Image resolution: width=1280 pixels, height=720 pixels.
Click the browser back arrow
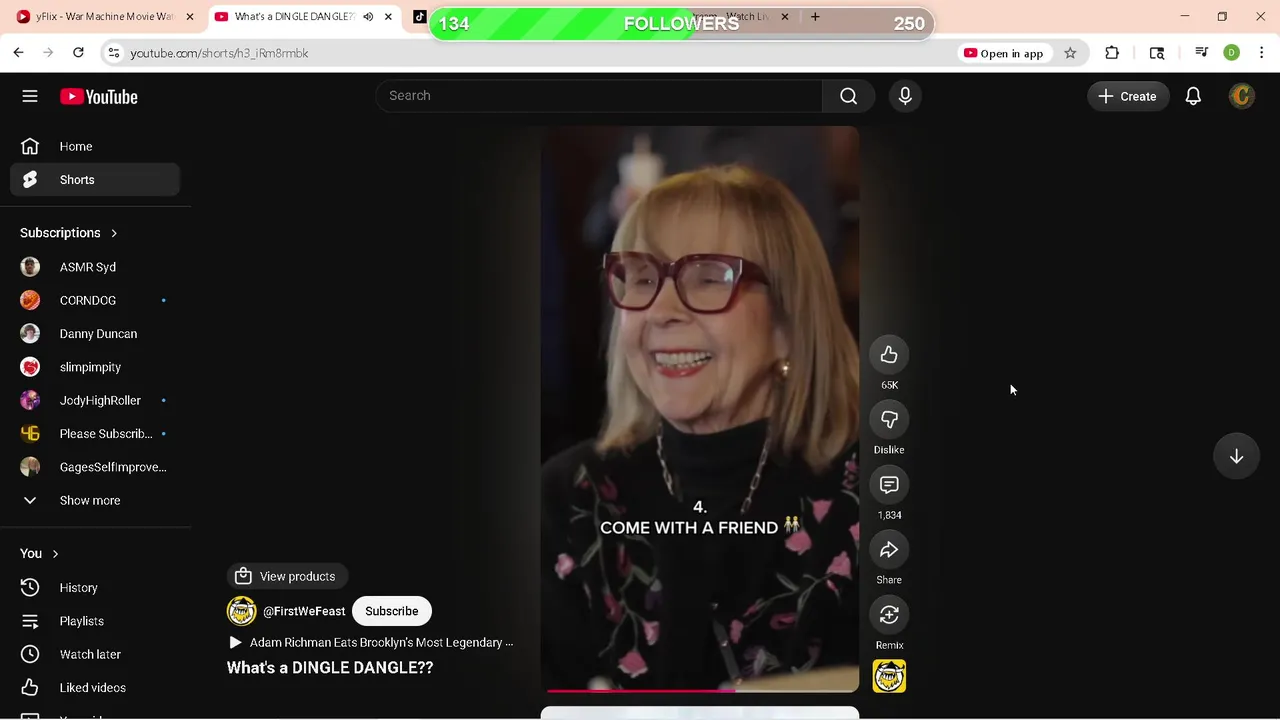pos(19,53)
